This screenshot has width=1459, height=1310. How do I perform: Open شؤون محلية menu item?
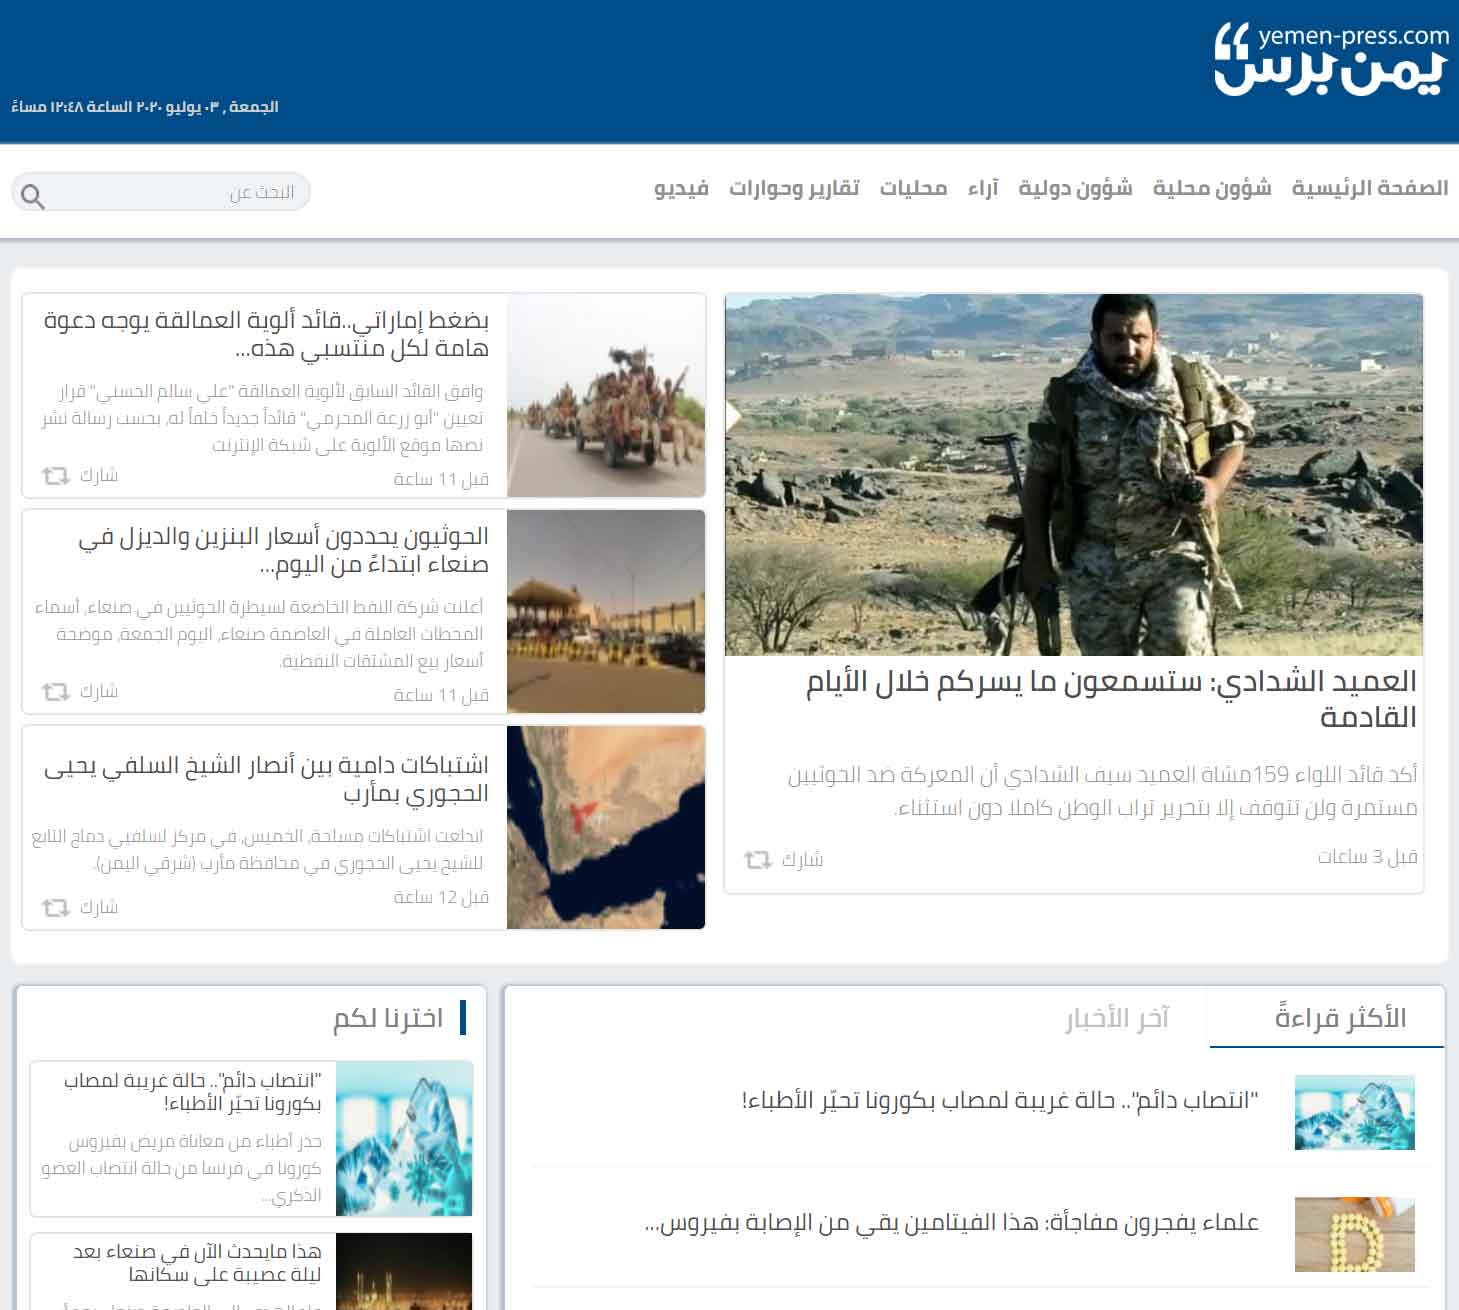pos(1212,188)
